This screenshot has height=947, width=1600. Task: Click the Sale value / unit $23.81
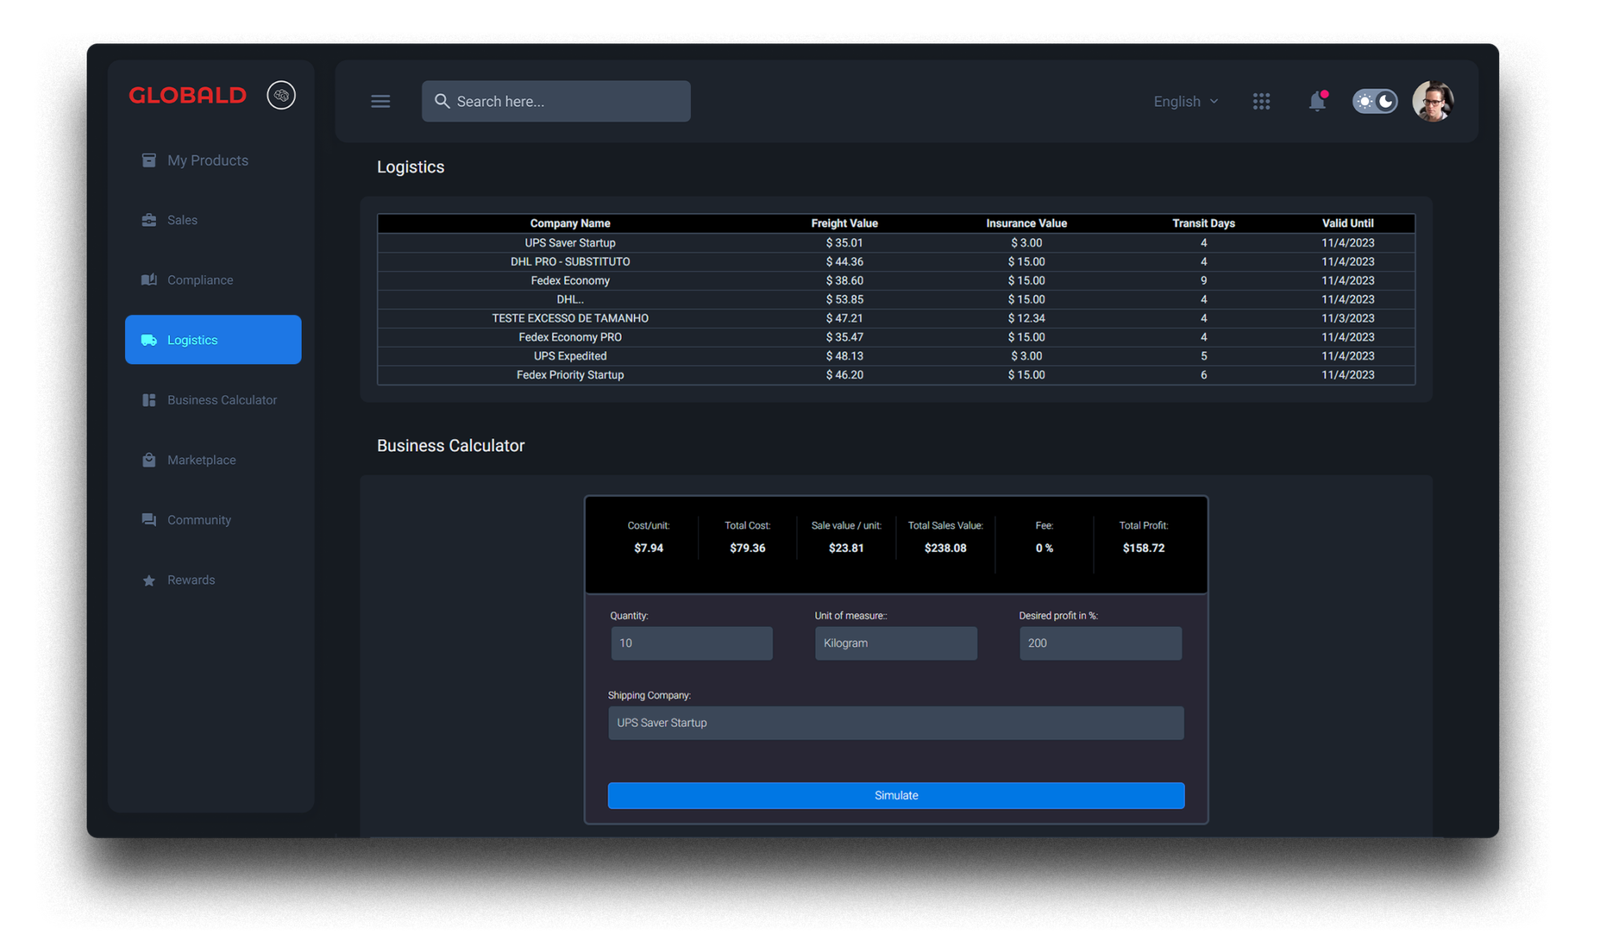click(x=846, y=548)
